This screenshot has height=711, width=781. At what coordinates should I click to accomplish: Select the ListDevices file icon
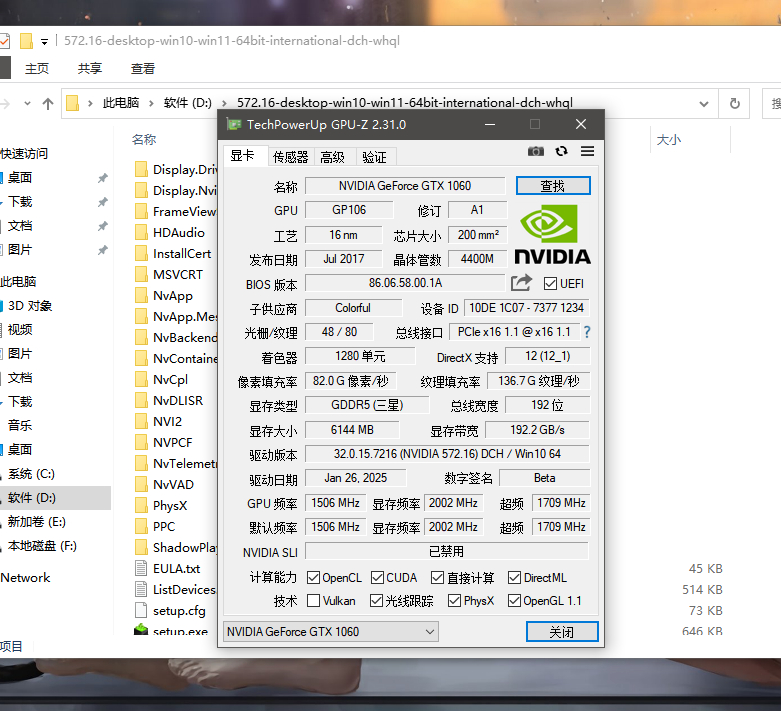pos(141,589)
